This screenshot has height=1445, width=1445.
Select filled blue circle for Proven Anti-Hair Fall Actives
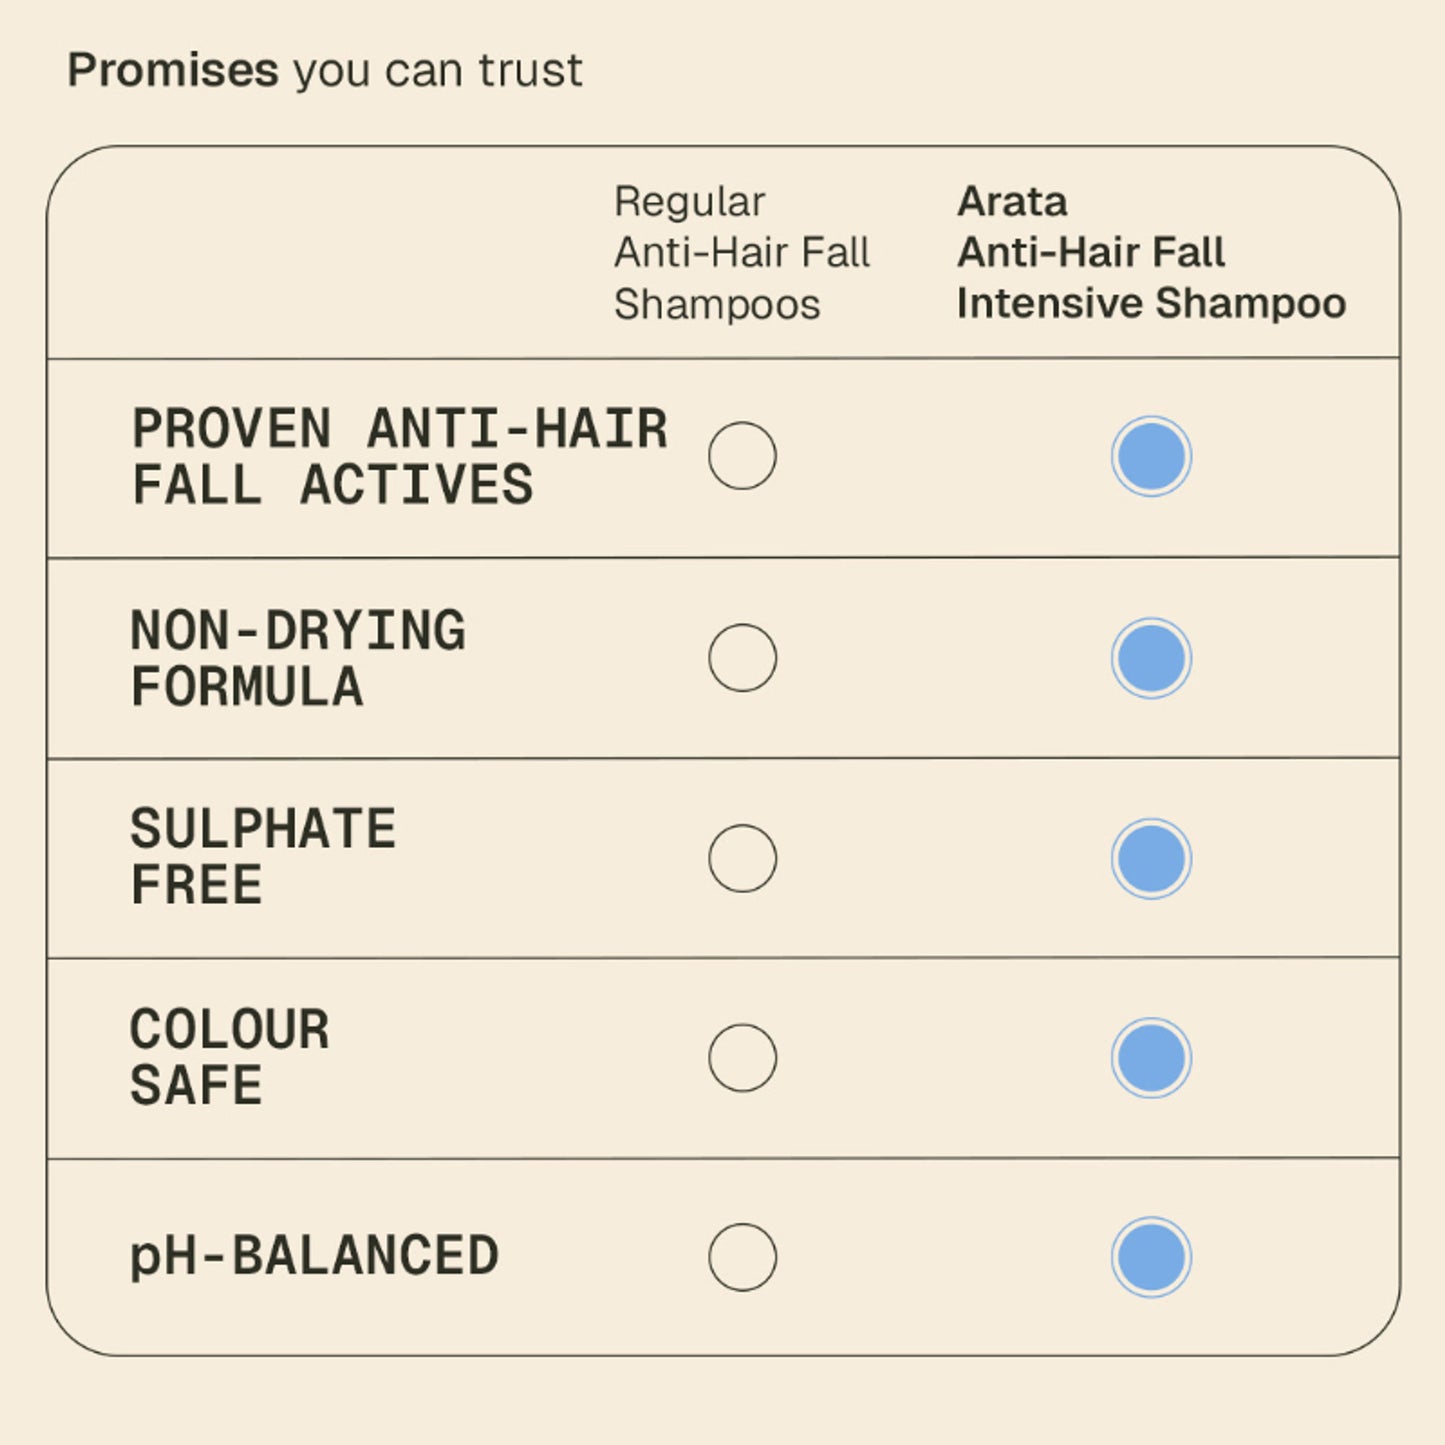pos(1151,456)
